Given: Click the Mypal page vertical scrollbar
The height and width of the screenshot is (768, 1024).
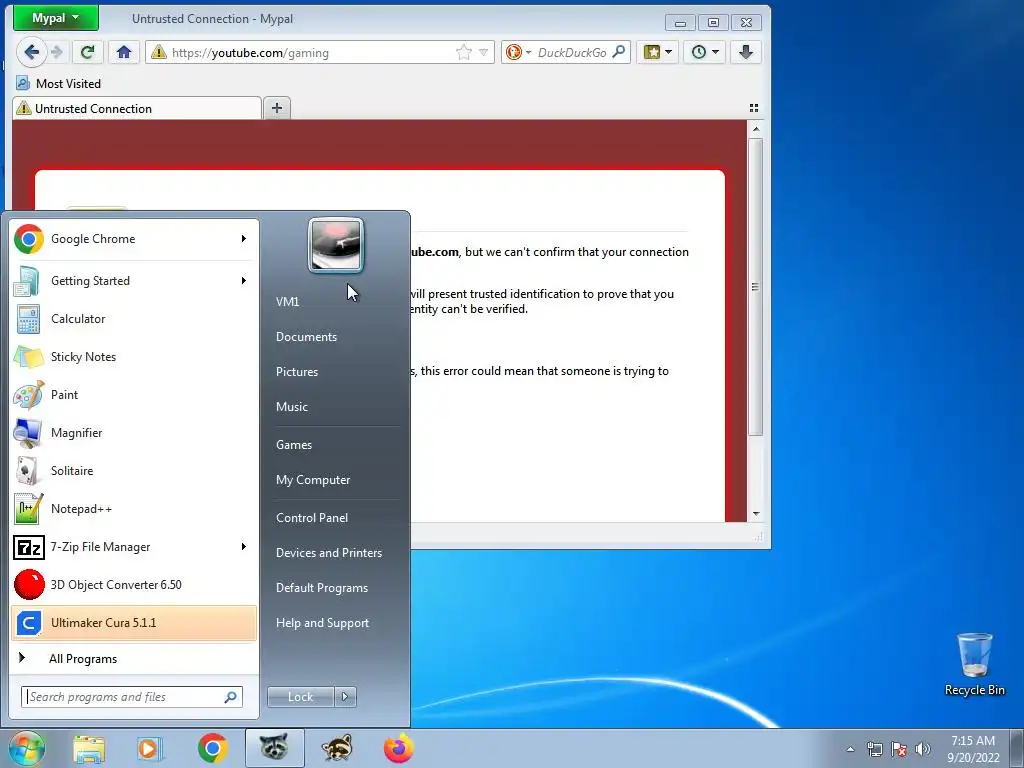Looking at the screenshot, I should [x=756, y=286].
